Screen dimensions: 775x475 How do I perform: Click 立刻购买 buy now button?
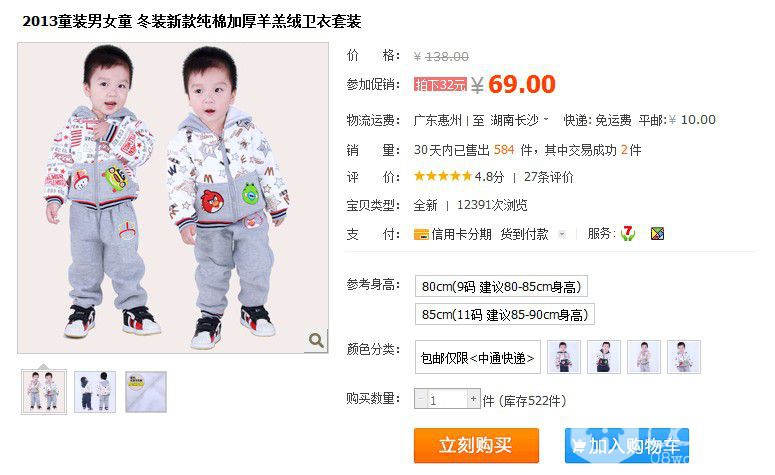[476, 445]
